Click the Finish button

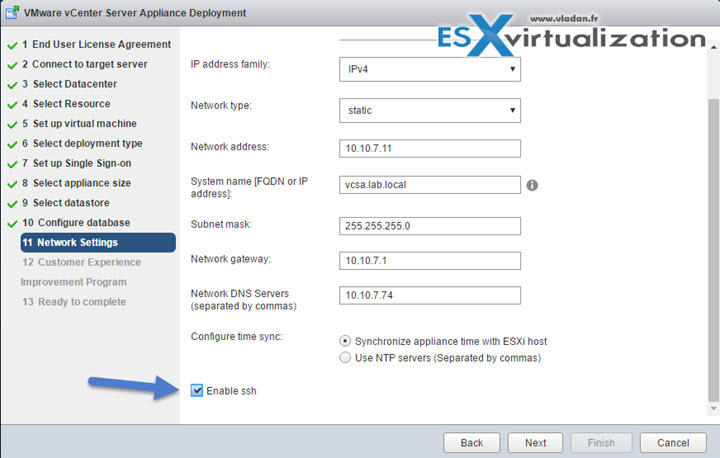601,443
